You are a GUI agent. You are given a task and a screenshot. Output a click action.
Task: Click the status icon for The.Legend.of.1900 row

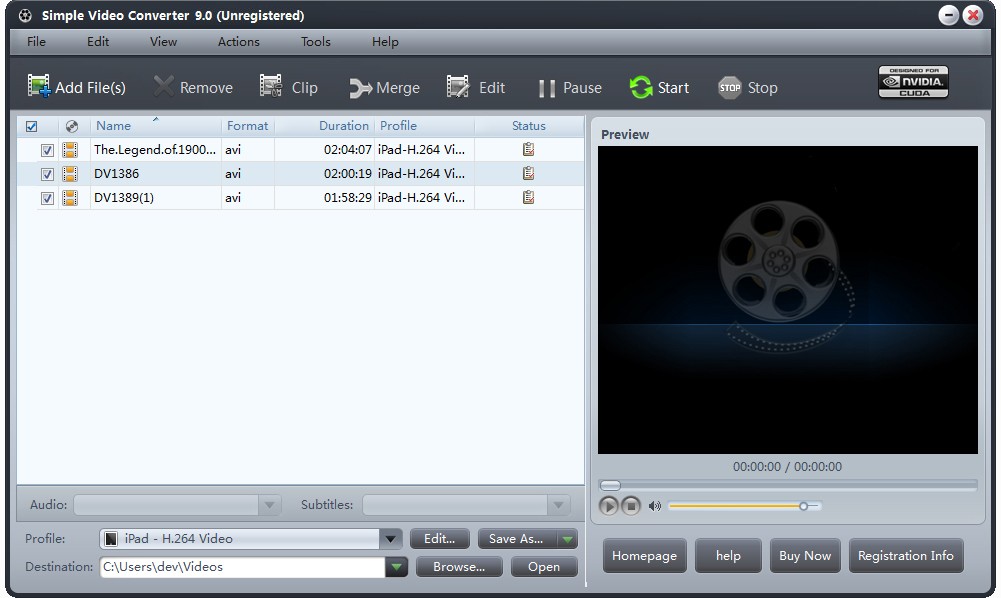pyautogui.click(x=529, y=149)
